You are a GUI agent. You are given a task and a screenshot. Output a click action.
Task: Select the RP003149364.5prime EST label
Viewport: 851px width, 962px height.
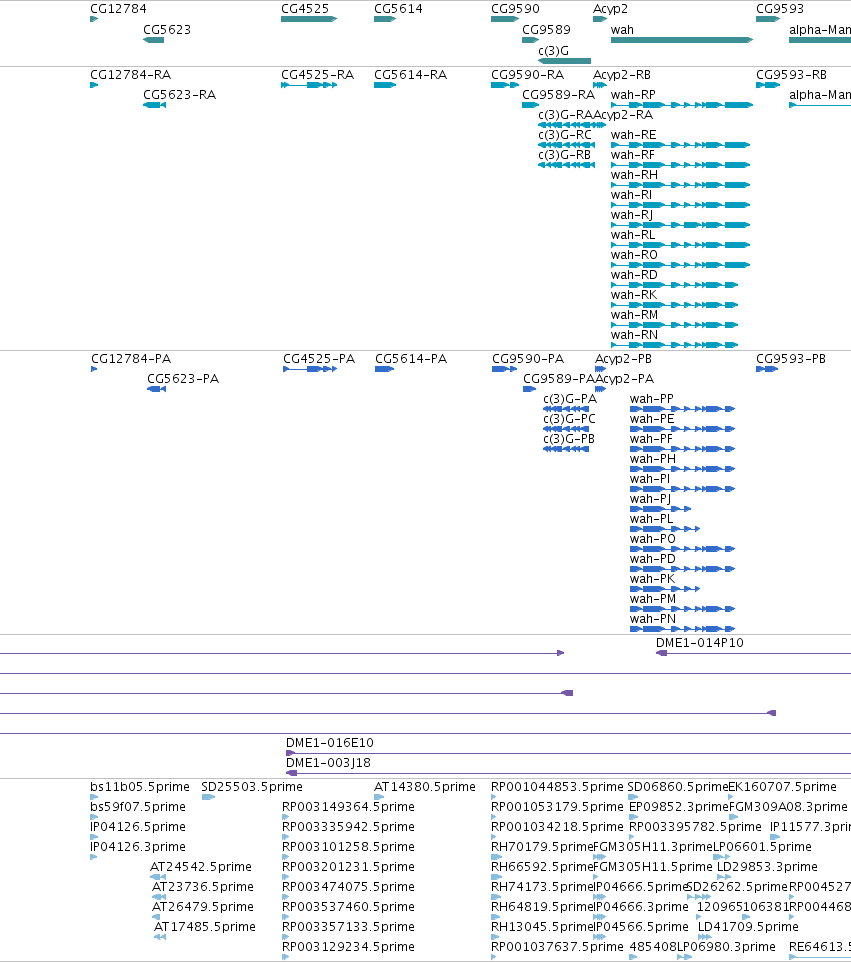[348, 806]
